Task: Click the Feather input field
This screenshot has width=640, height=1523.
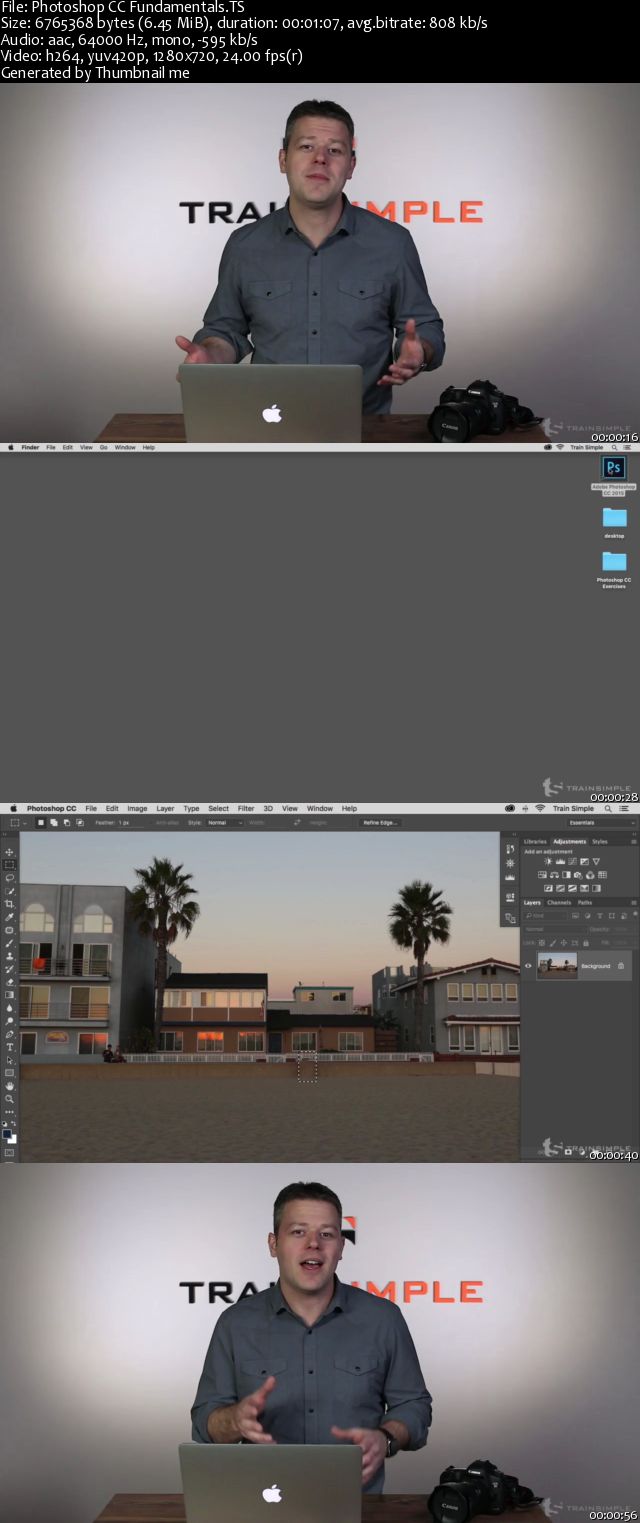Action: (x=131, y=823)
